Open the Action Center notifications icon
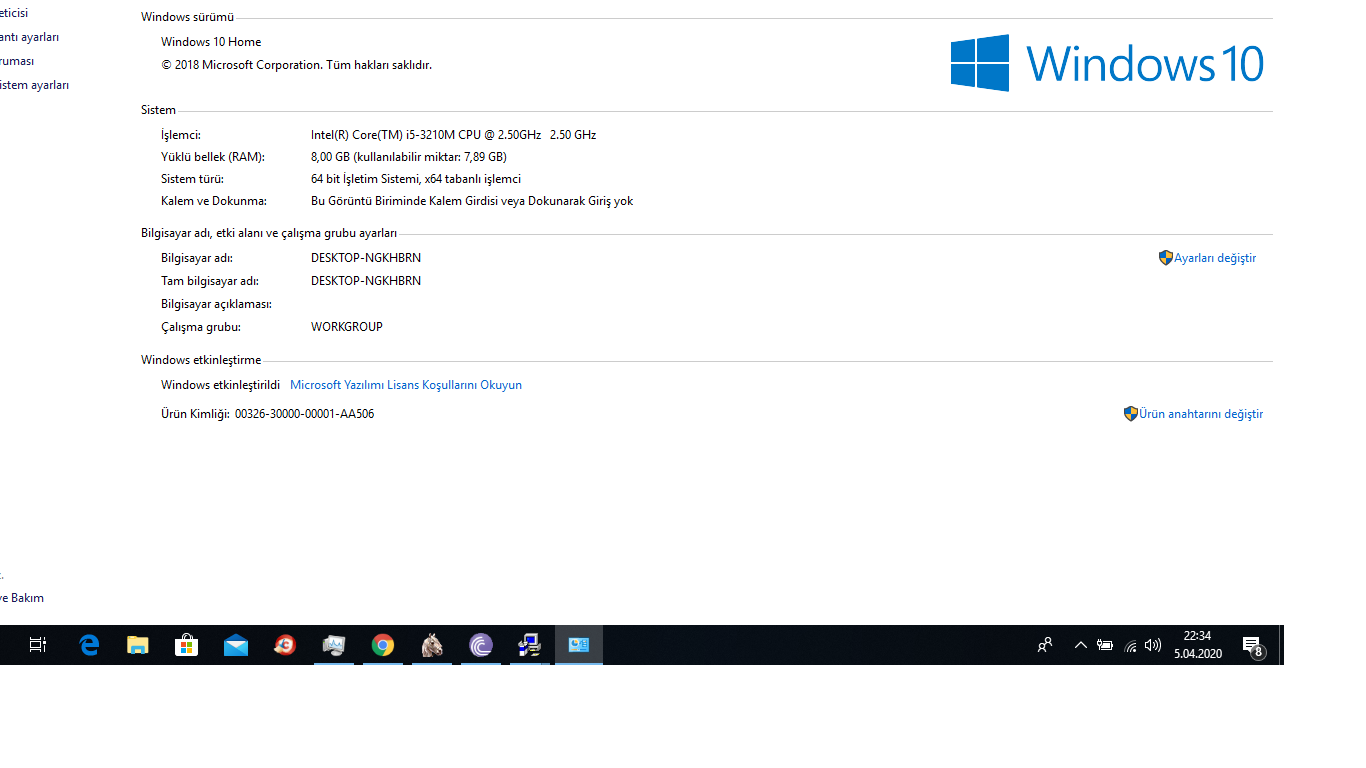This screenshot has width=1366, height=768. pos(1252,646)
